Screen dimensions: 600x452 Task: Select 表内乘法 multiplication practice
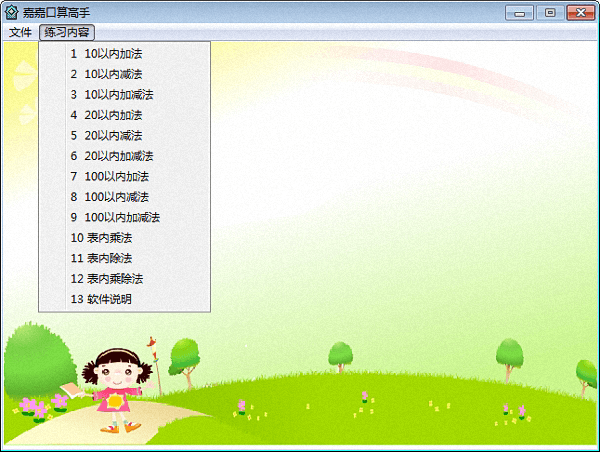tap(106, 238)
